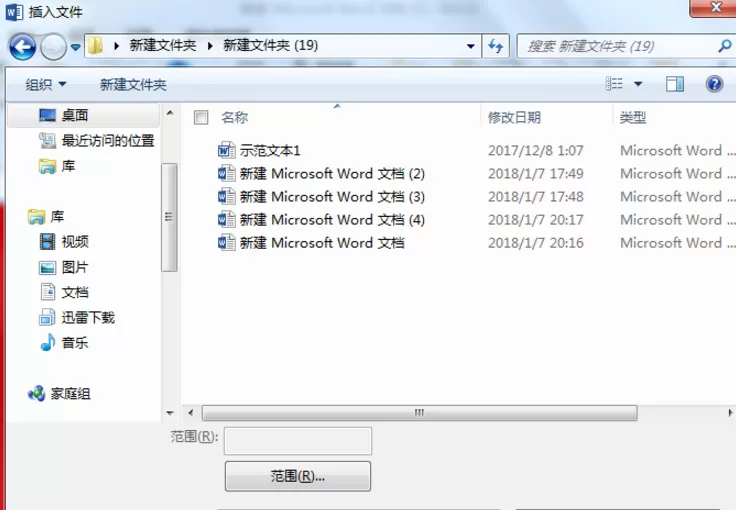
Task: Click the 新建文件夹 toolbar button
Action: coord(133,84)
